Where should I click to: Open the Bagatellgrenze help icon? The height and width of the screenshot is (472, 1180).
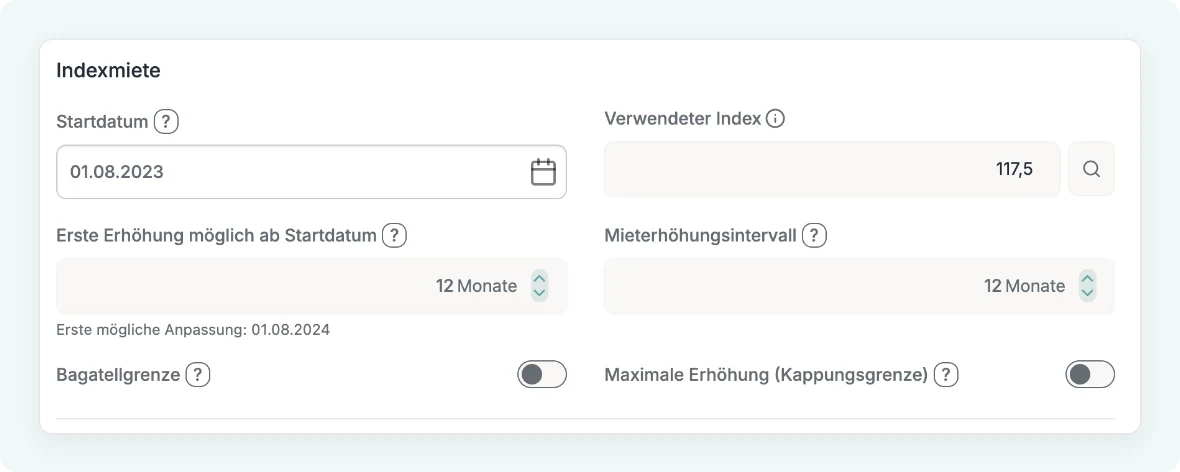[198, 374]
